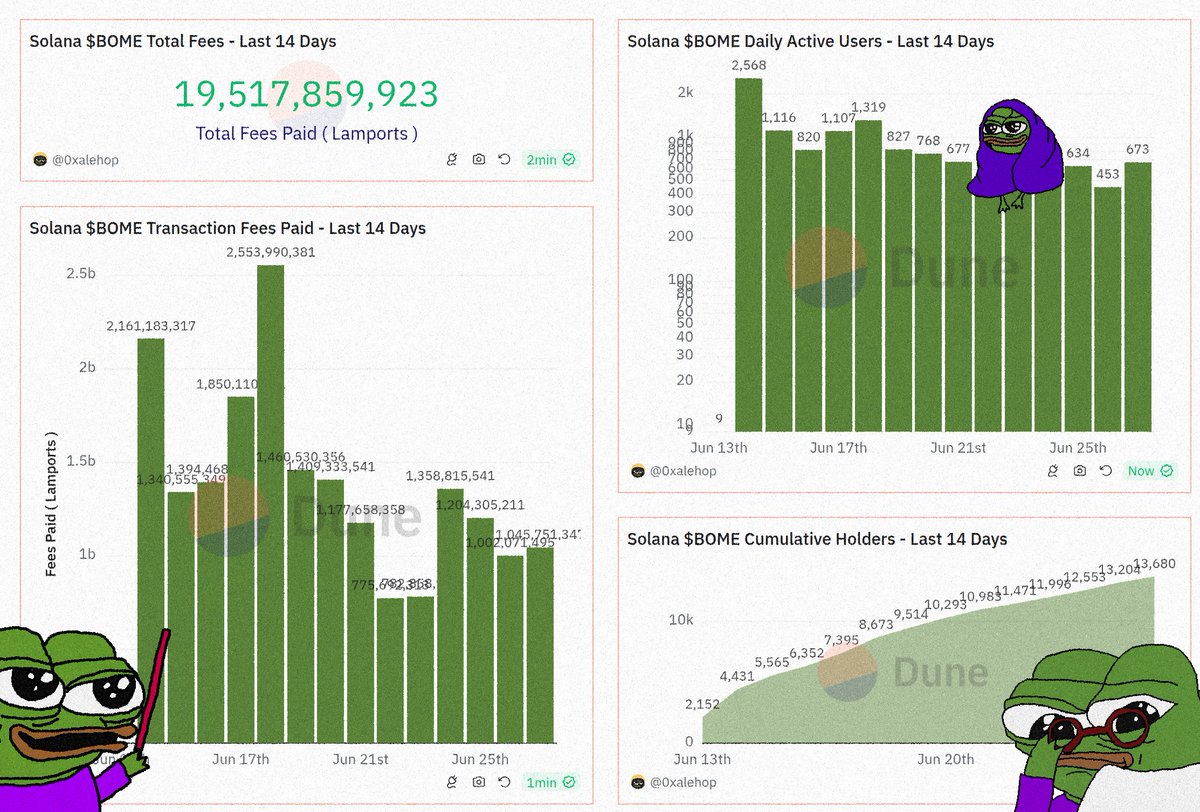Screen dimensions: 1200x812
Task: Refresh the Daily Active Users query
Action: click(1104, 470)
